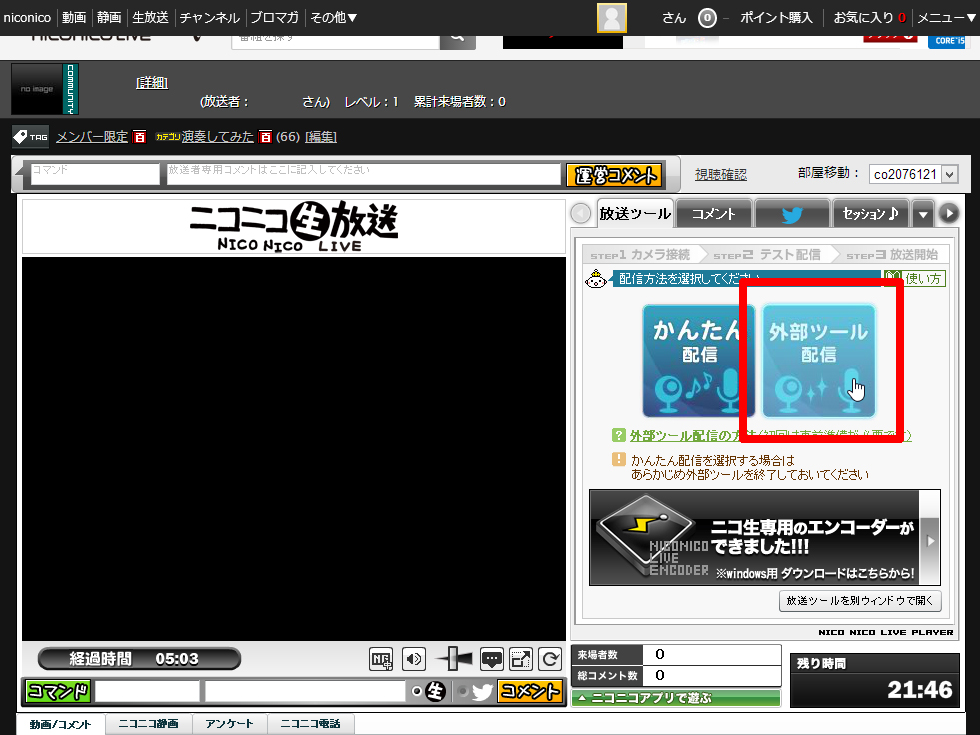Click the [編集] tag edit link
The height and width of the screenshot is (735, 980).
[x=321, y=137]
